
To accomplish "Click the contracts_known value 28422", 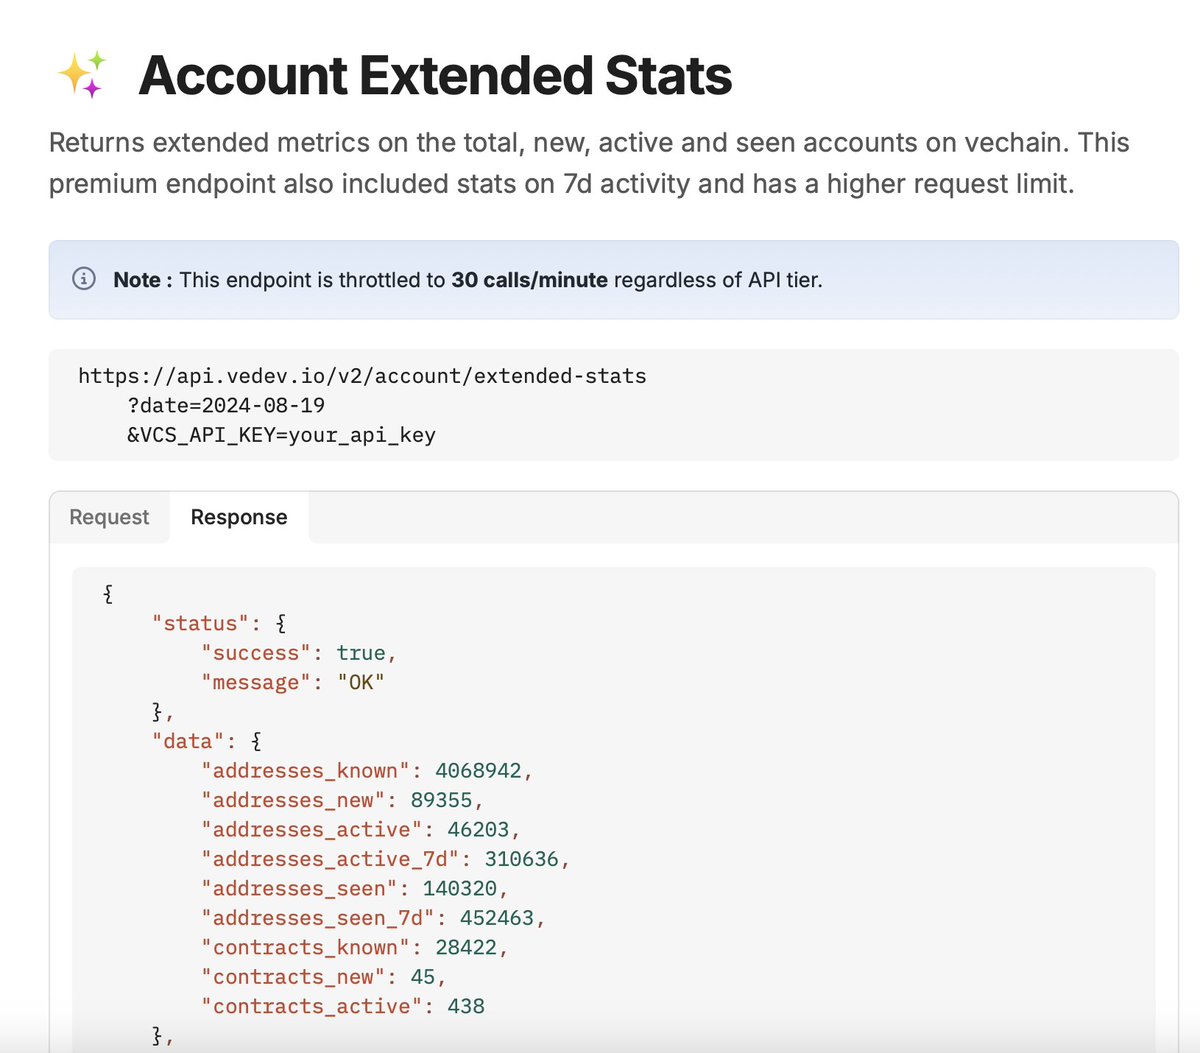I will 466,948.
